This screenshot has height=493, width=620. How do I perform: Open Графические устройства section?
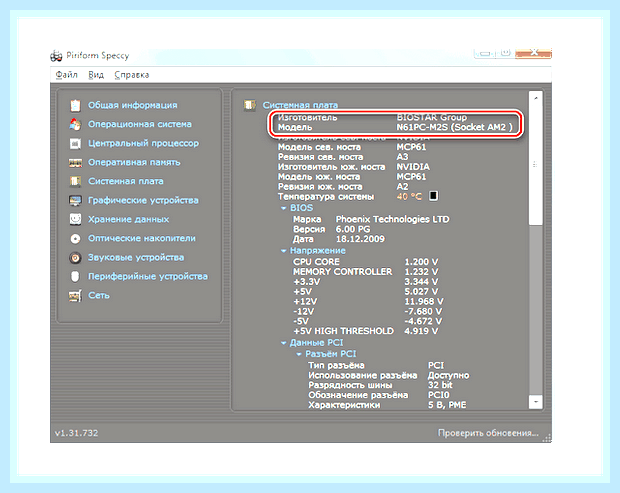coord(143,200)
